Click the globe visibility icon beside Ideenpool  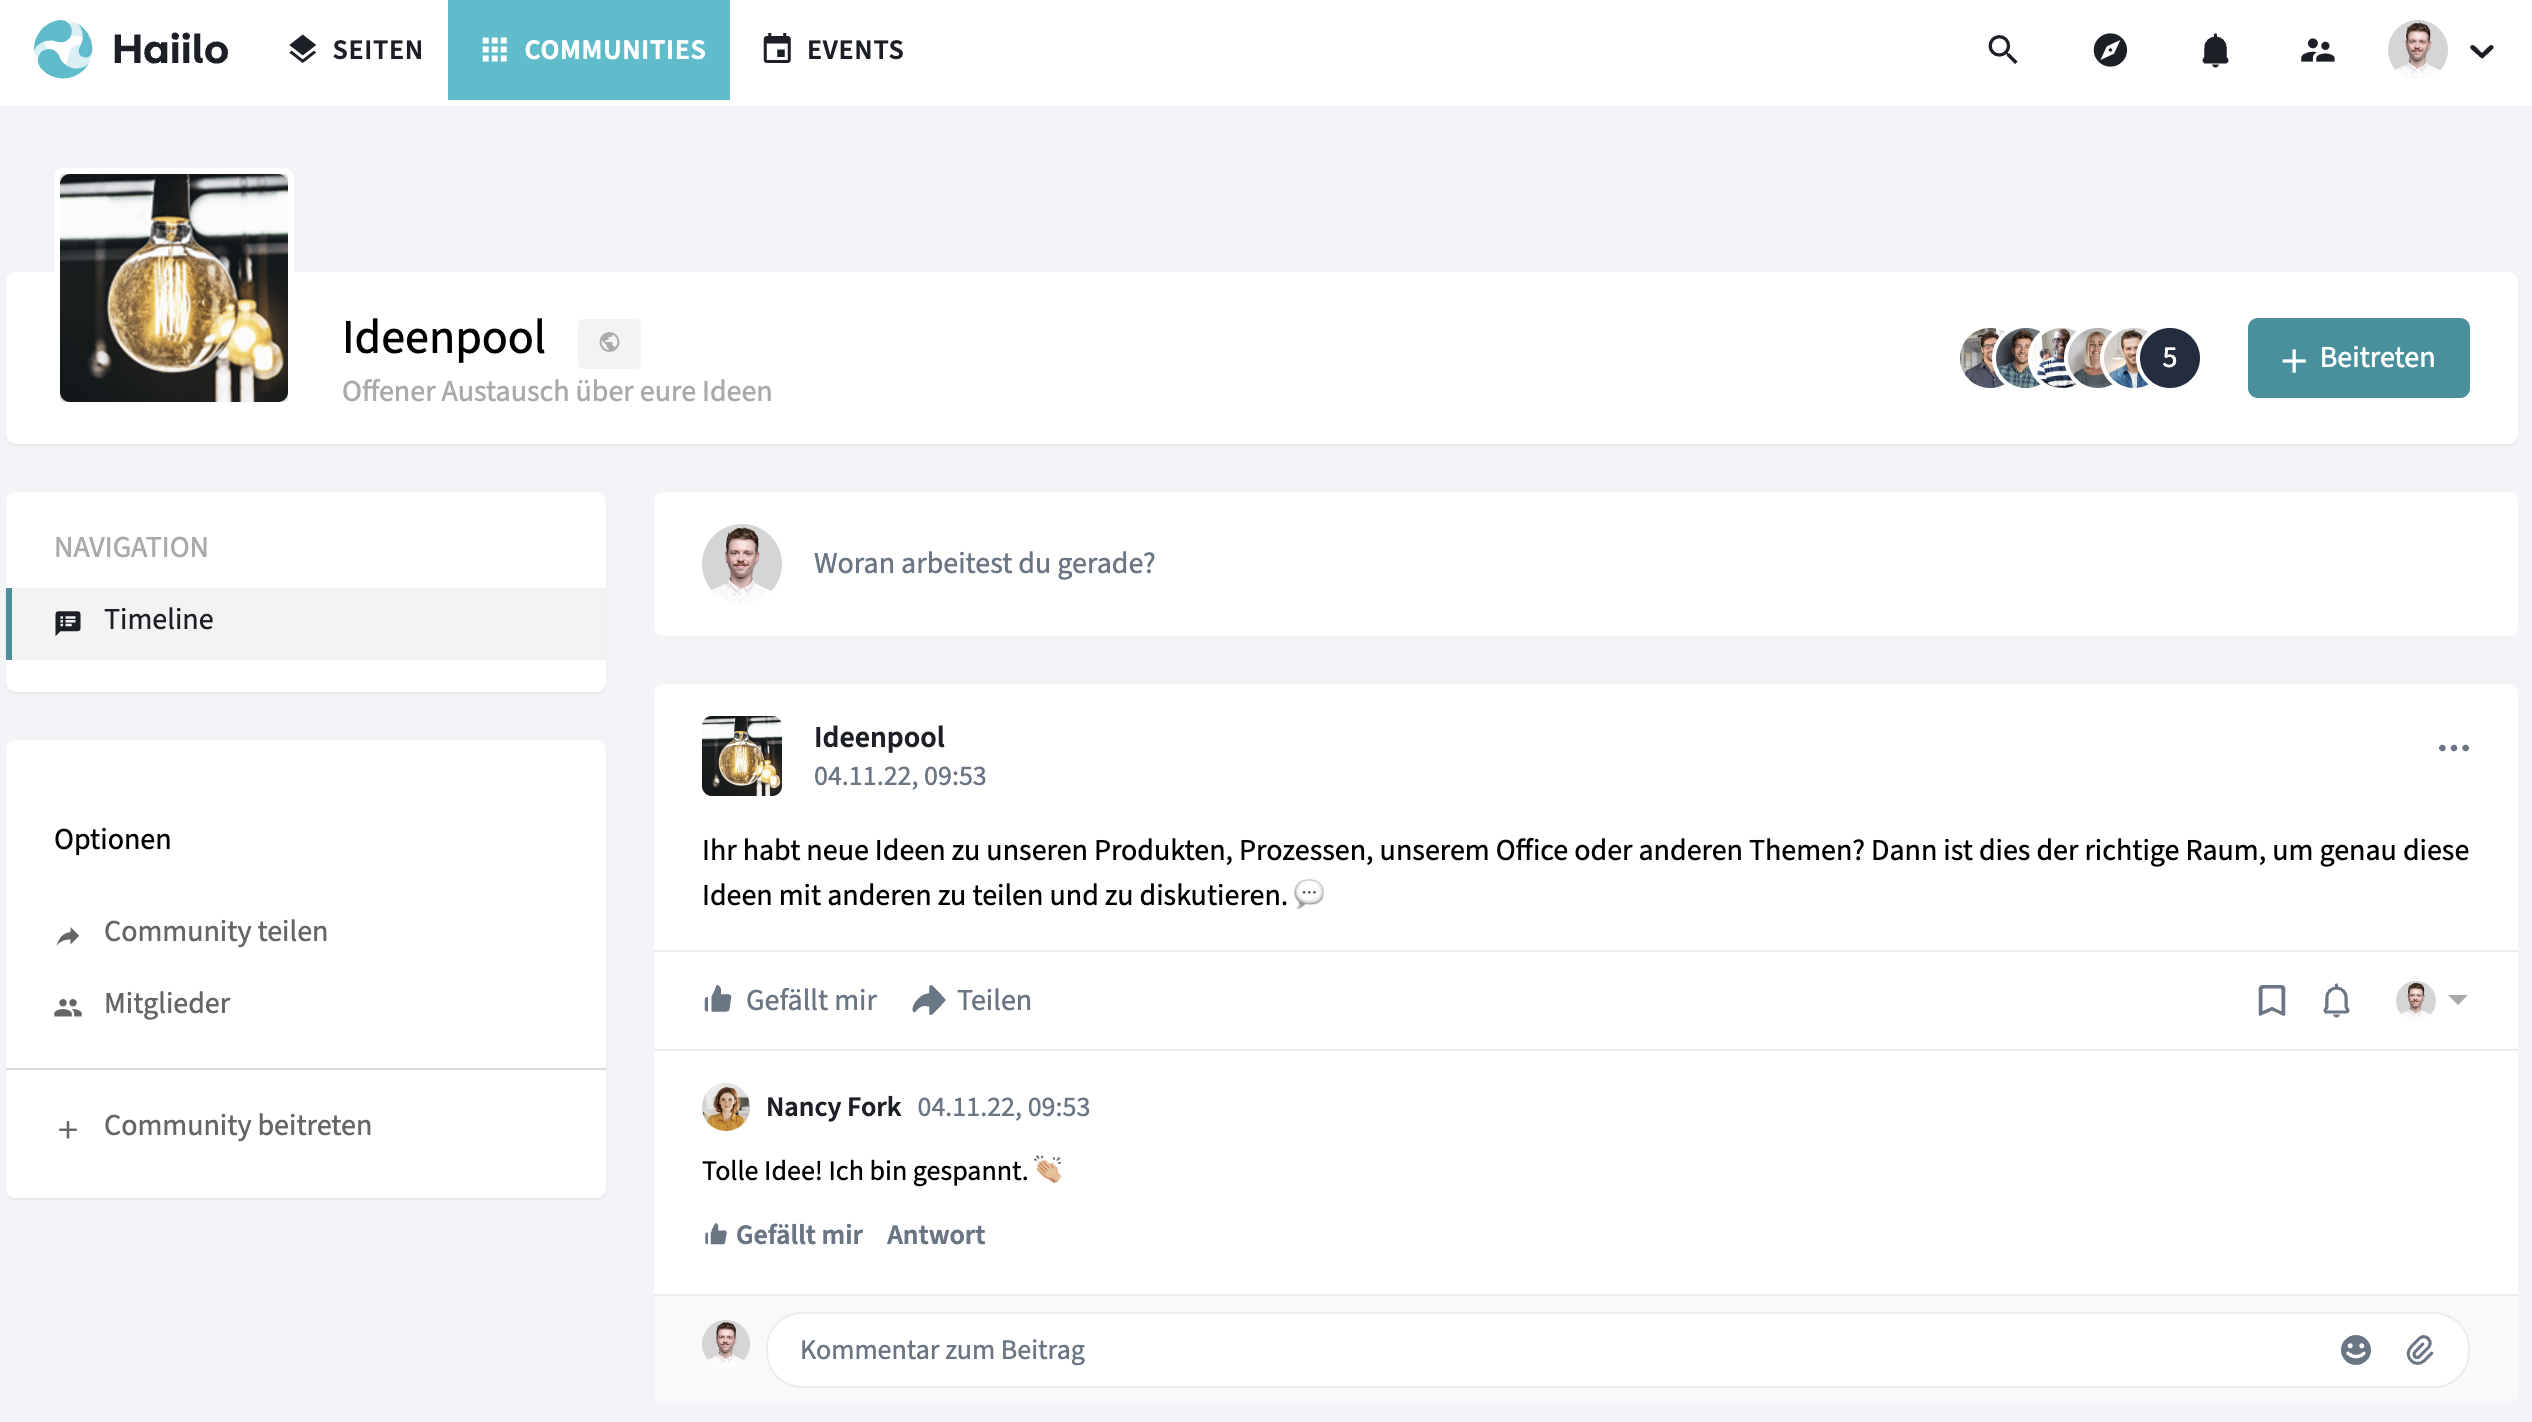point(609,343)
